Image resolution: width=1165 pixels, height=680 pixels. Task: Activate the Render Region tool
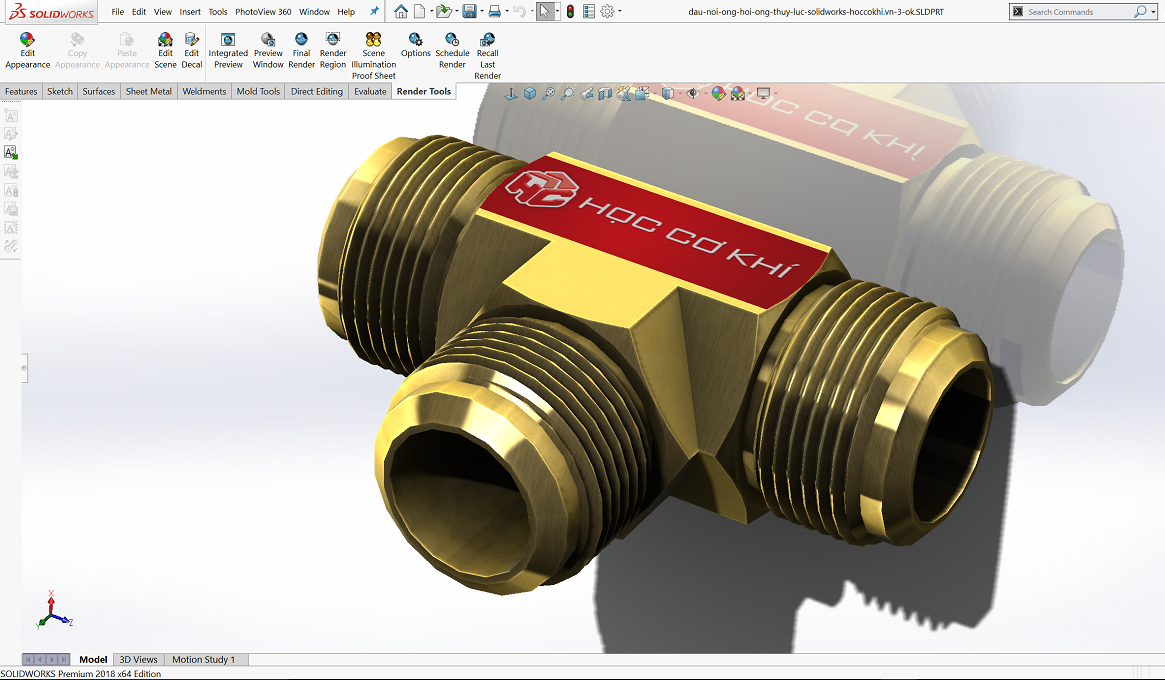333,51
